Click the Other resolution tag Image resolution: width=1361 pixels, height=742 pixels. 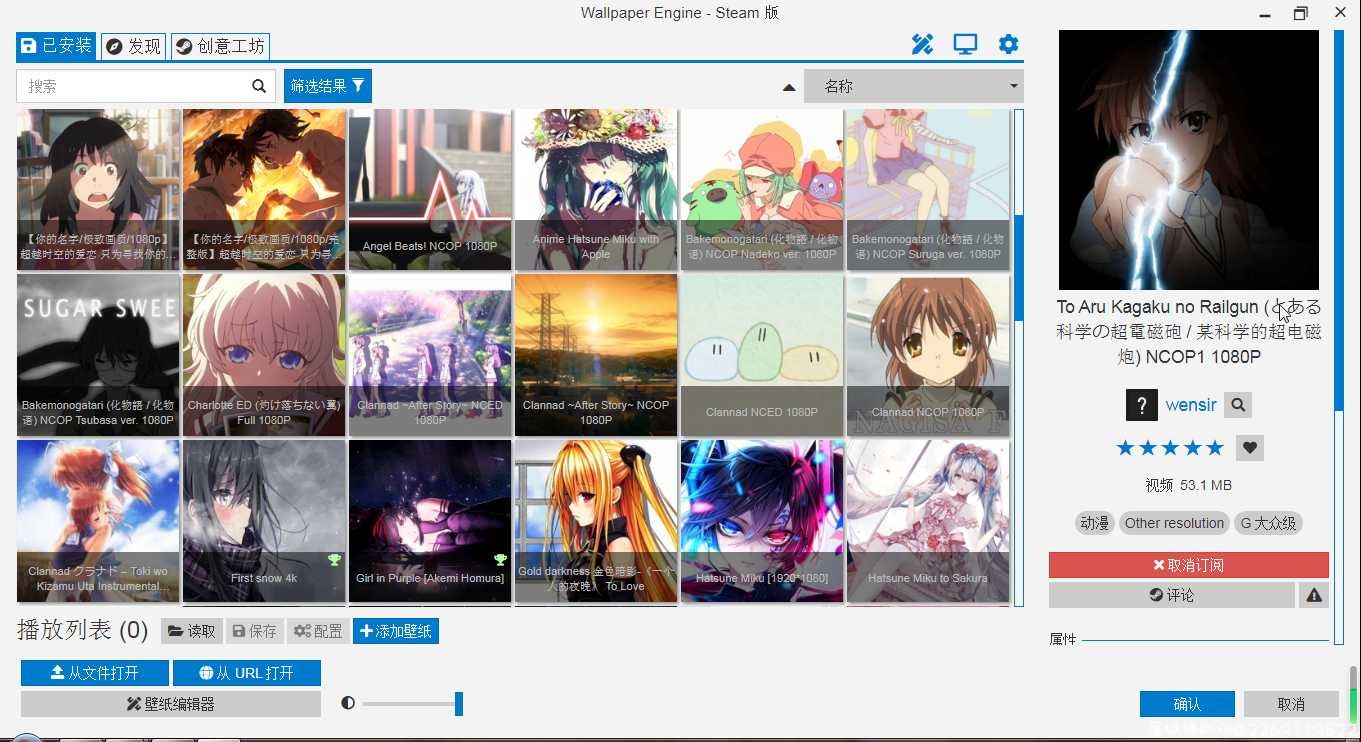(x=1174, y=523)
